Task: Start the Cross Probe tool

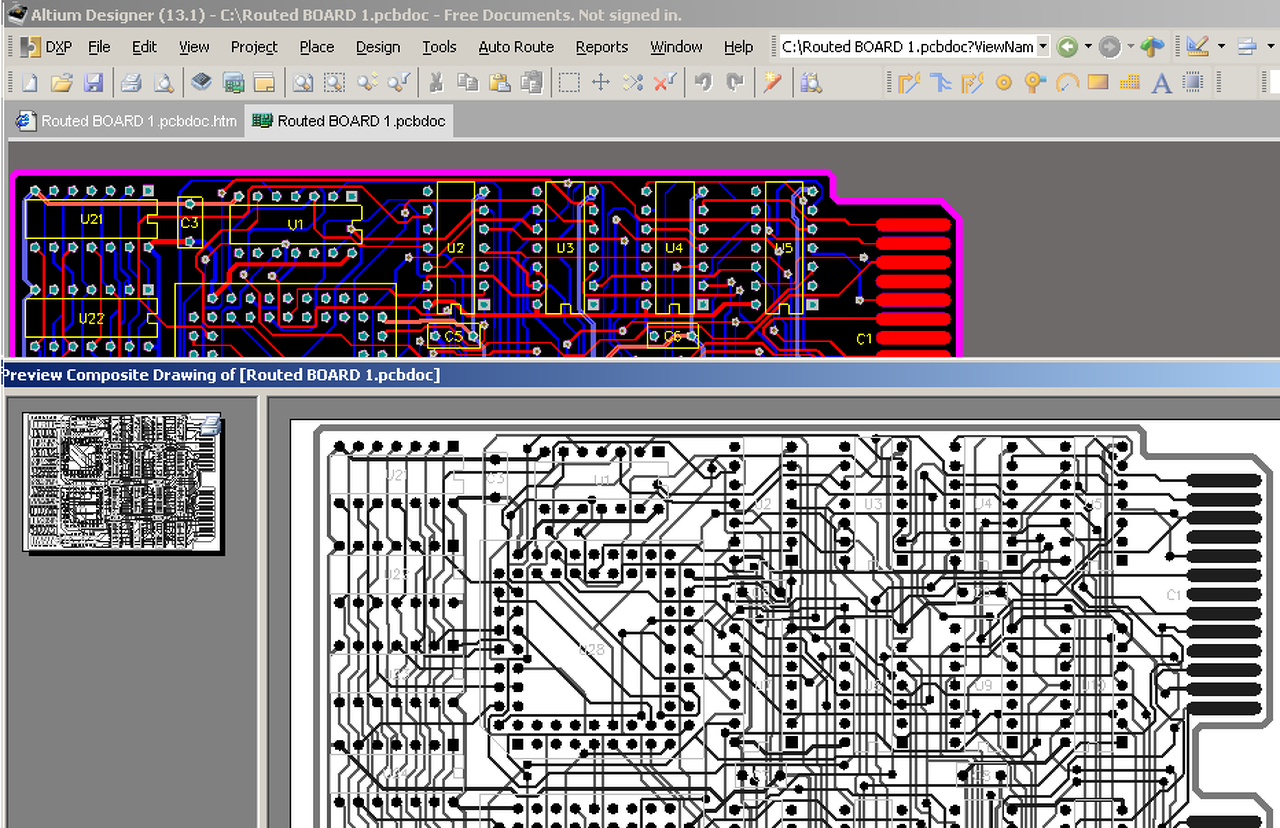Action: [x=772, y=82]
